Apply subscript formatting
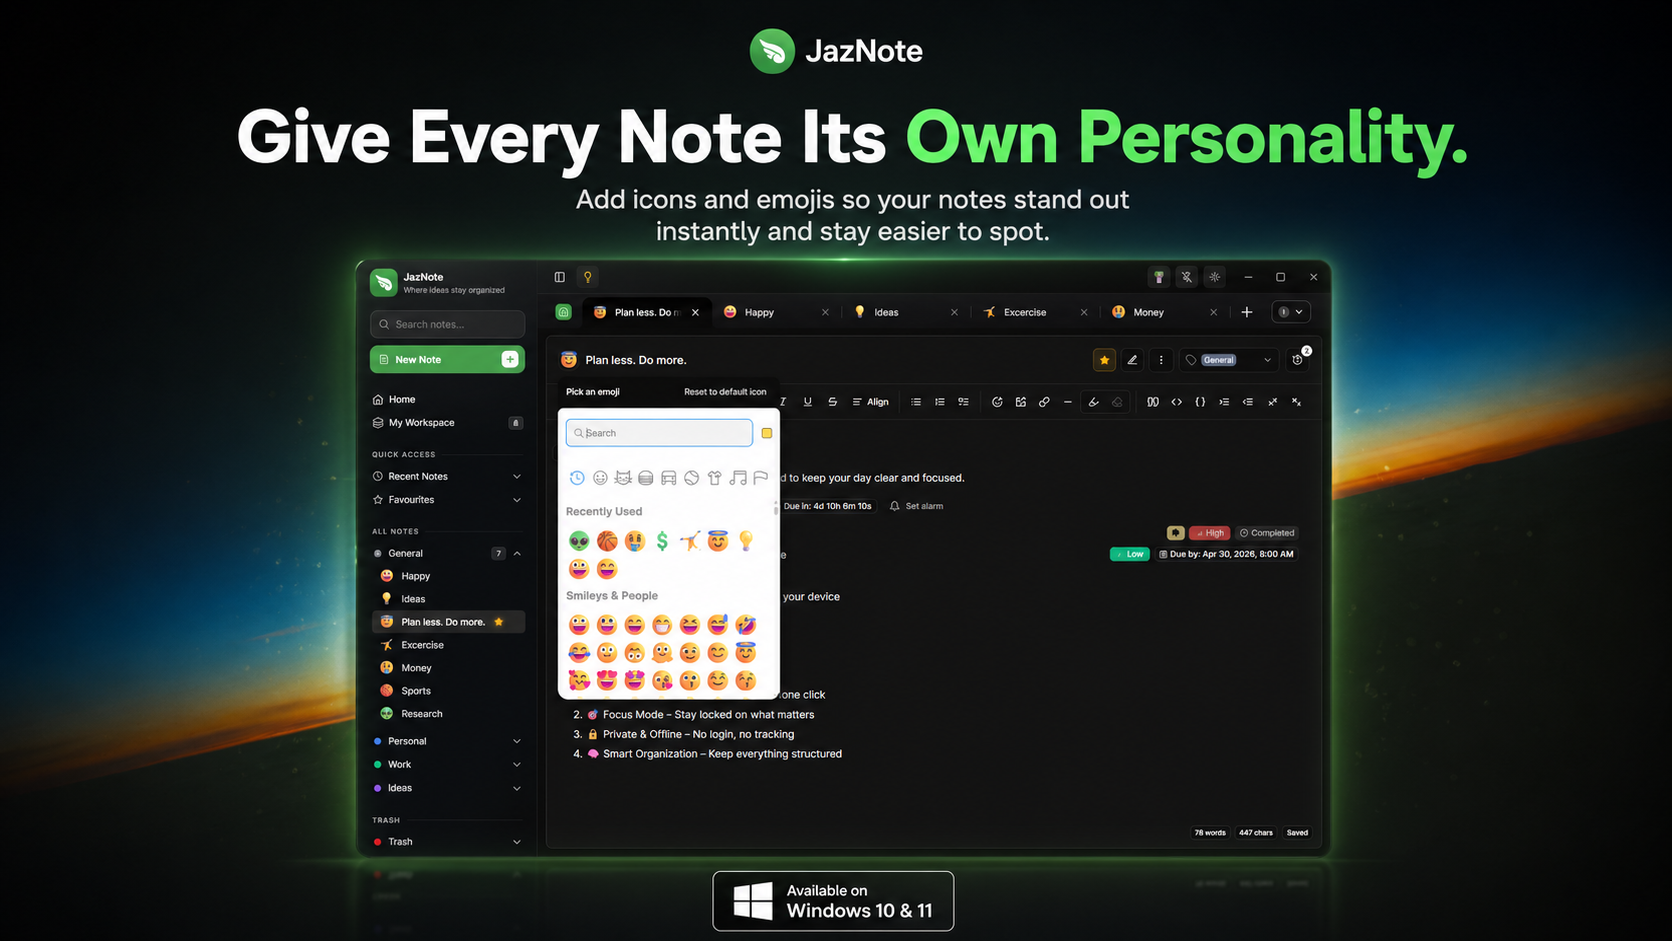 [1297, 402]
